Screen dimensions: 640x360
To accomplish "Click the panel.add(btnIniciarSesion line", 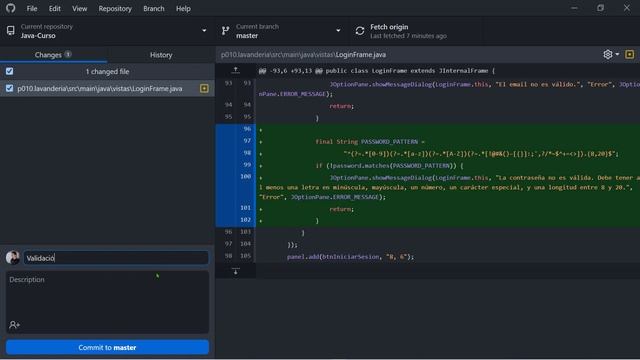I will [350, 257].
